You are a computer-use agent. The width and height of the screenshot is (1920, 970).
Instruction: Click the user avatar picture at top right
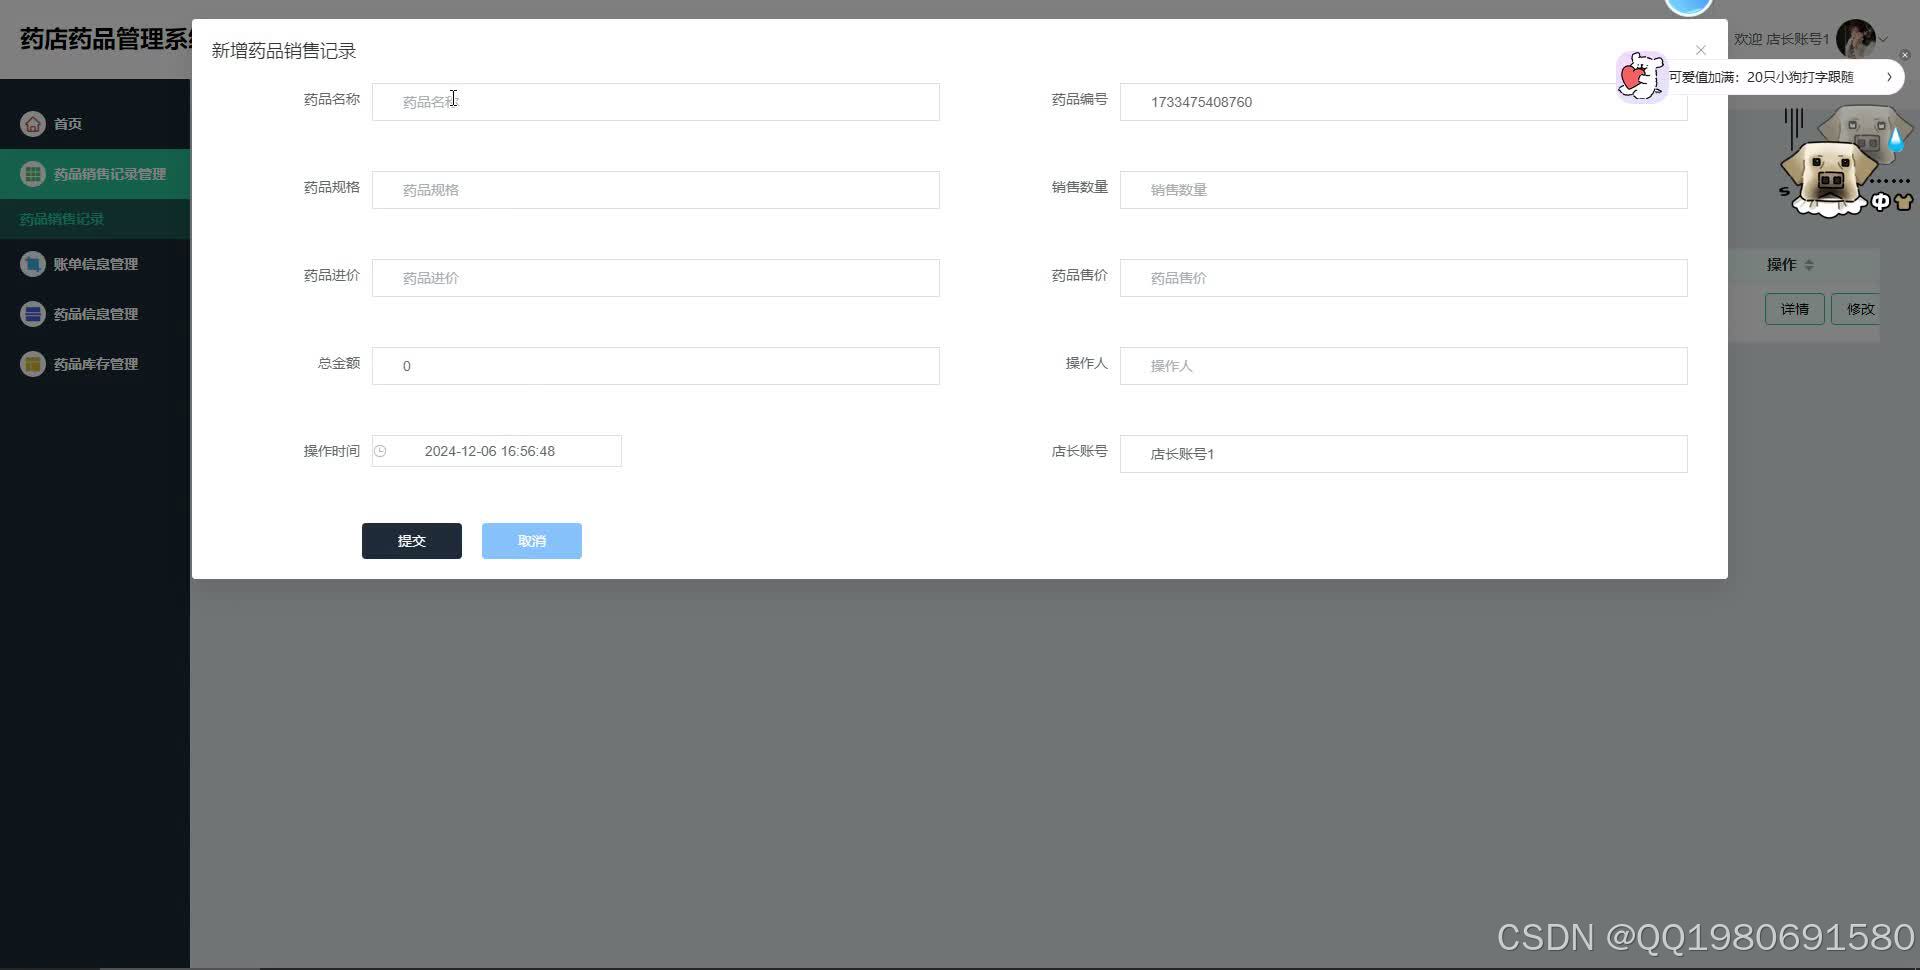point(1856,40)
